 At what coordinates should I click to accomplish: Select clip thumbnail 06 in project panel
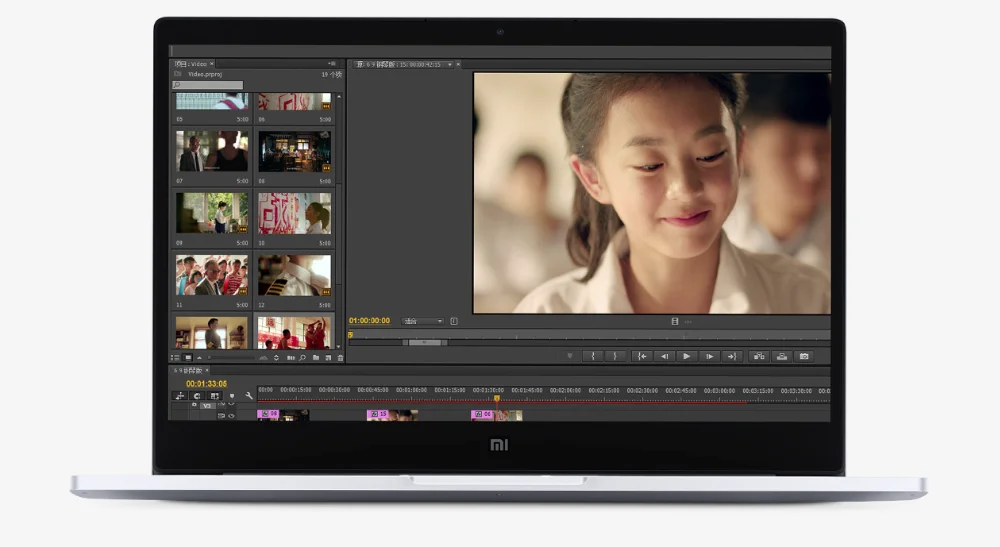click(294, 101)
